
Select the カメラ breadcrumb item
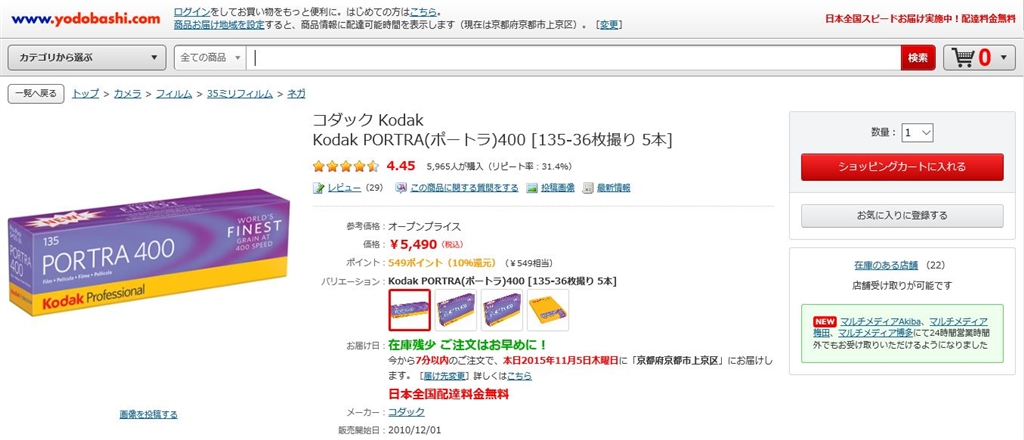127,94
